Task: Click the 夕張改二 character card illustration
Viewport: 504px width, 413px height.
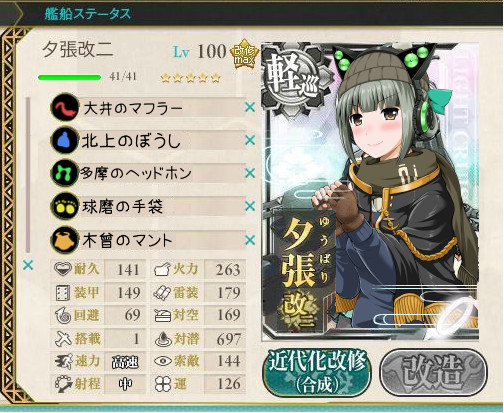Action: [x=371, y=192]
